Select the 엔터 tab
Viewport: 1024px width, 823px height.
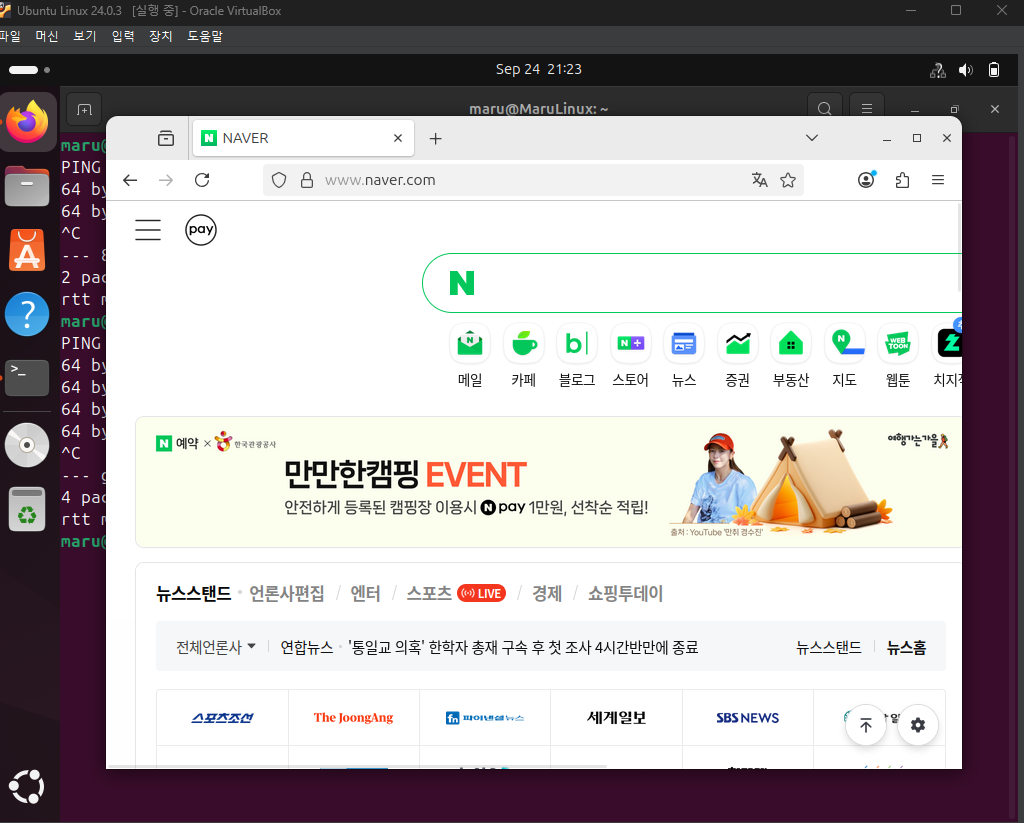tap(365, 594)
